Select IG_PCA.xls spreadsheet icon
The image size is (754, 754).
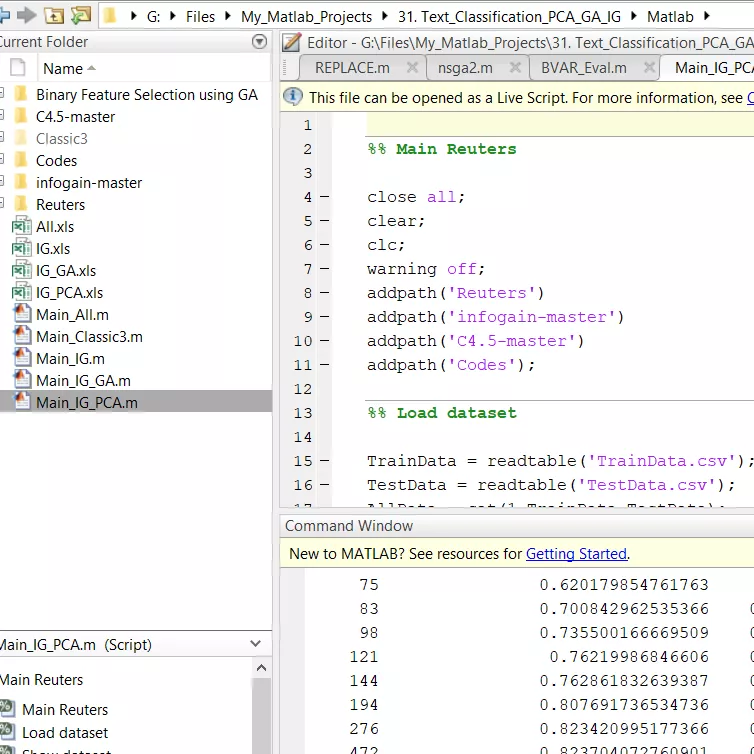point(21,292)
